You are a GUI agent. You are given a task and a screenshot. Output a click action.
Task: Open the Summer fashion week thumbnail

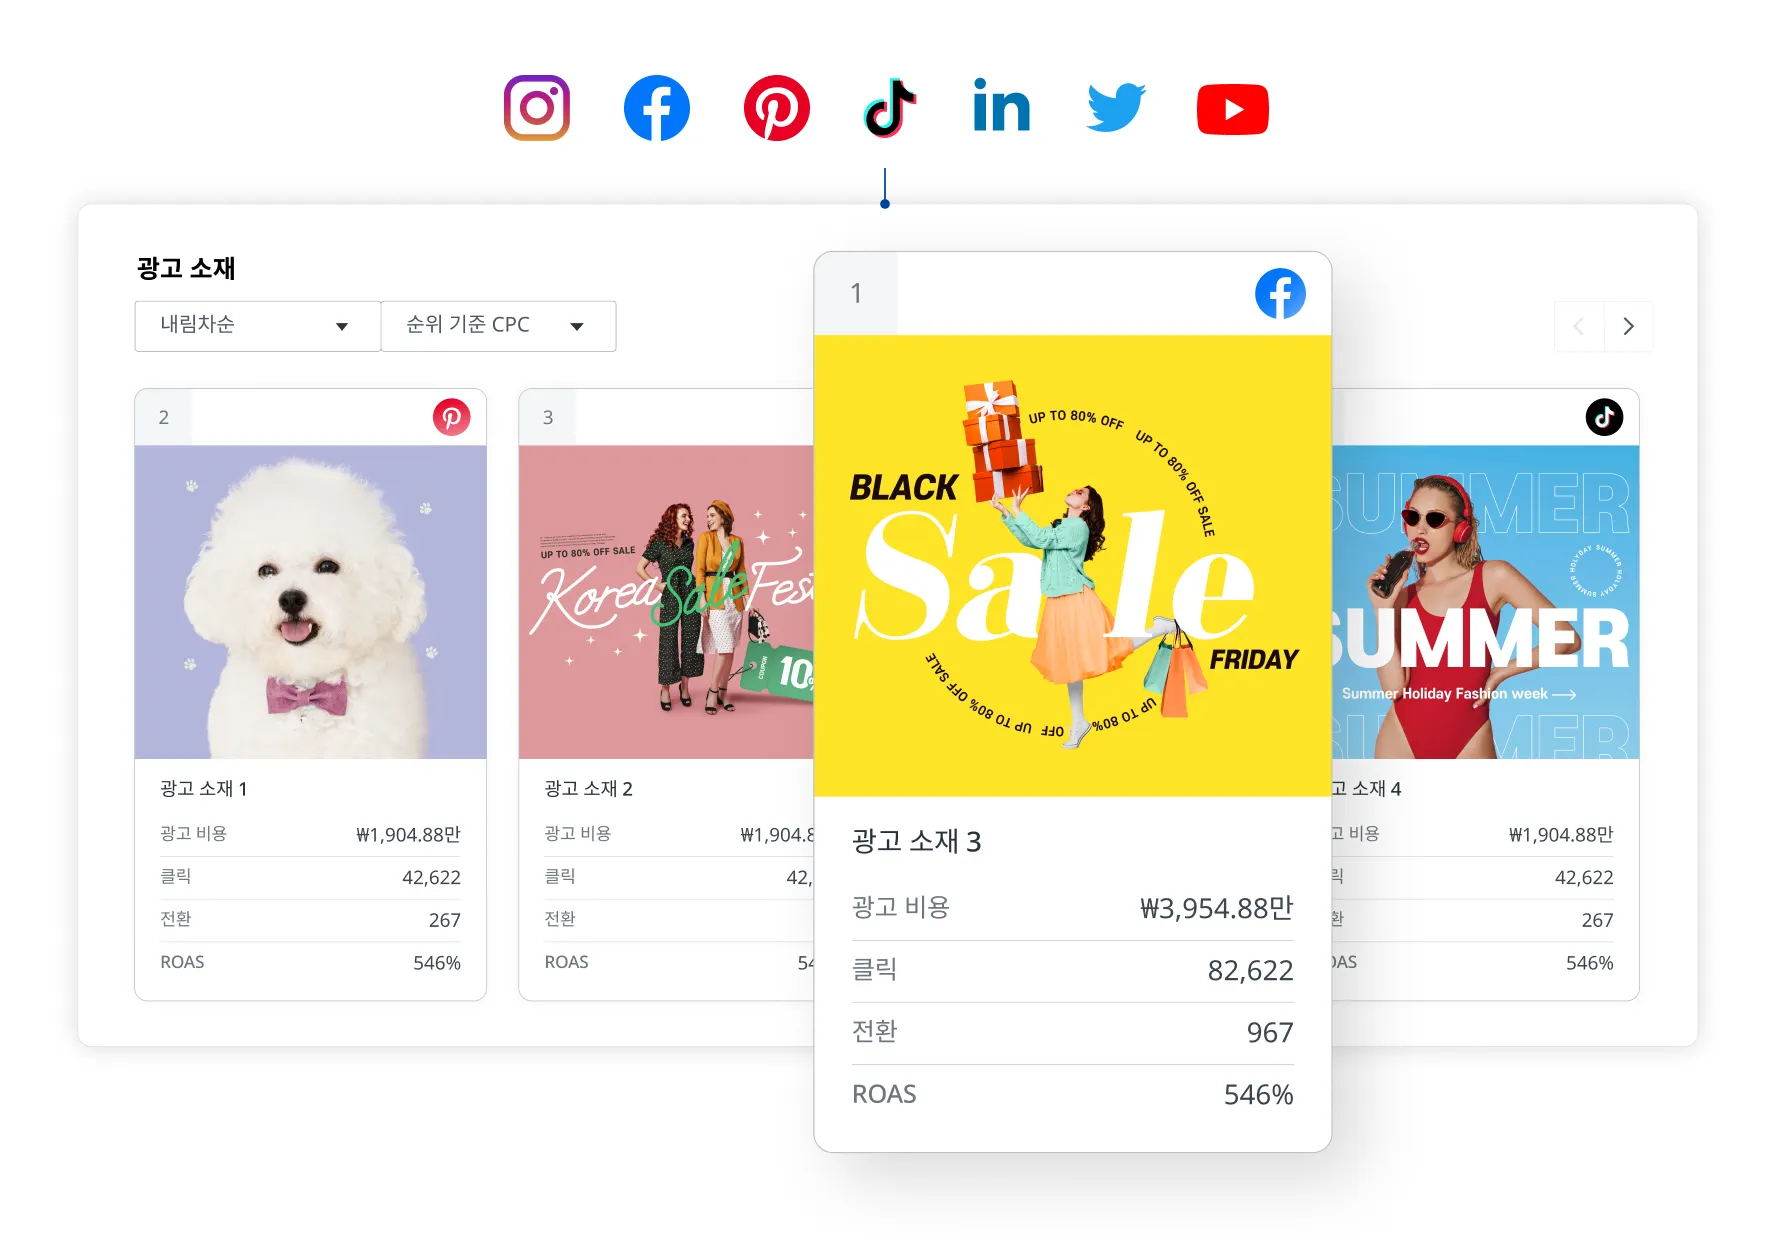coord(1485,602)
